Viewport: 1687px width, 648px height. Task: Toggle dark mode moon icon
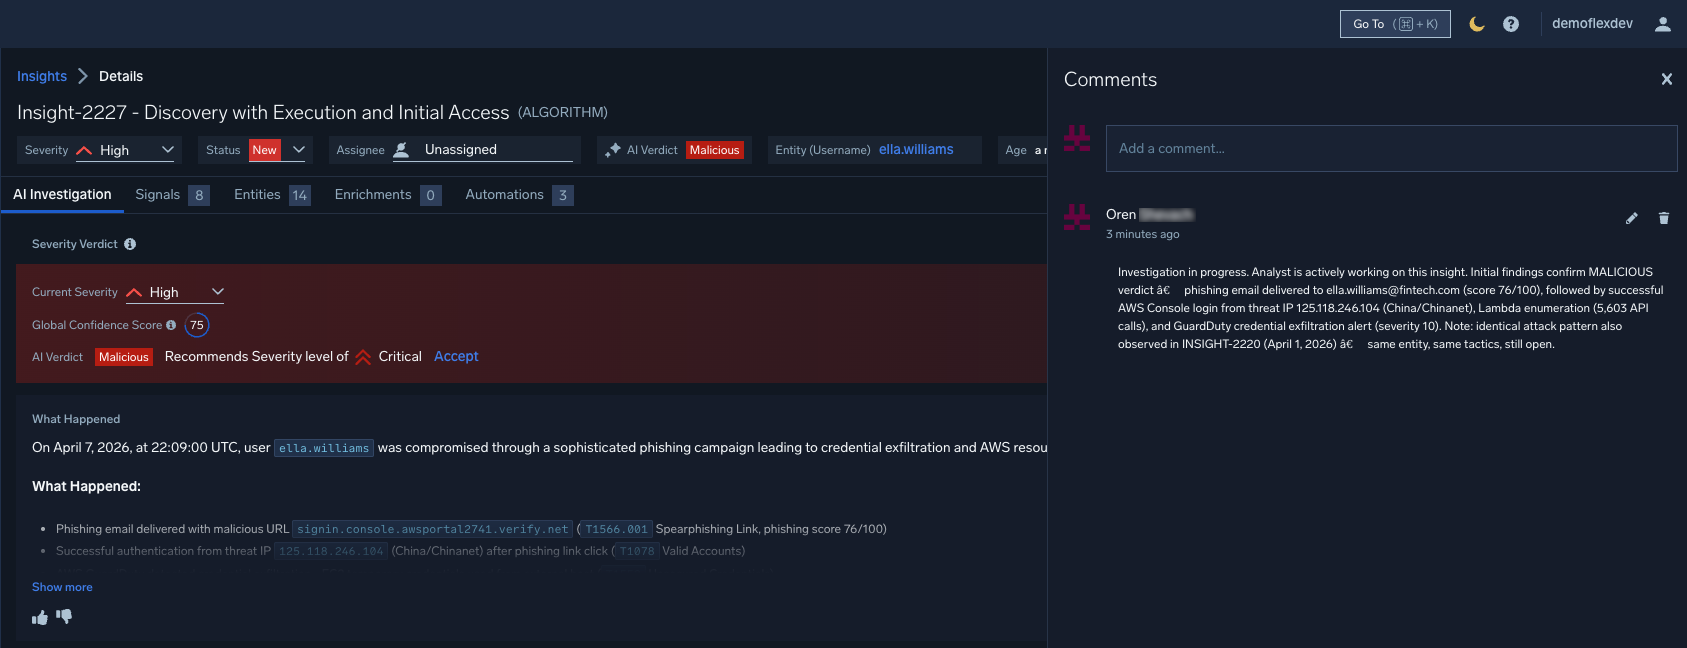pos(1477,24)
